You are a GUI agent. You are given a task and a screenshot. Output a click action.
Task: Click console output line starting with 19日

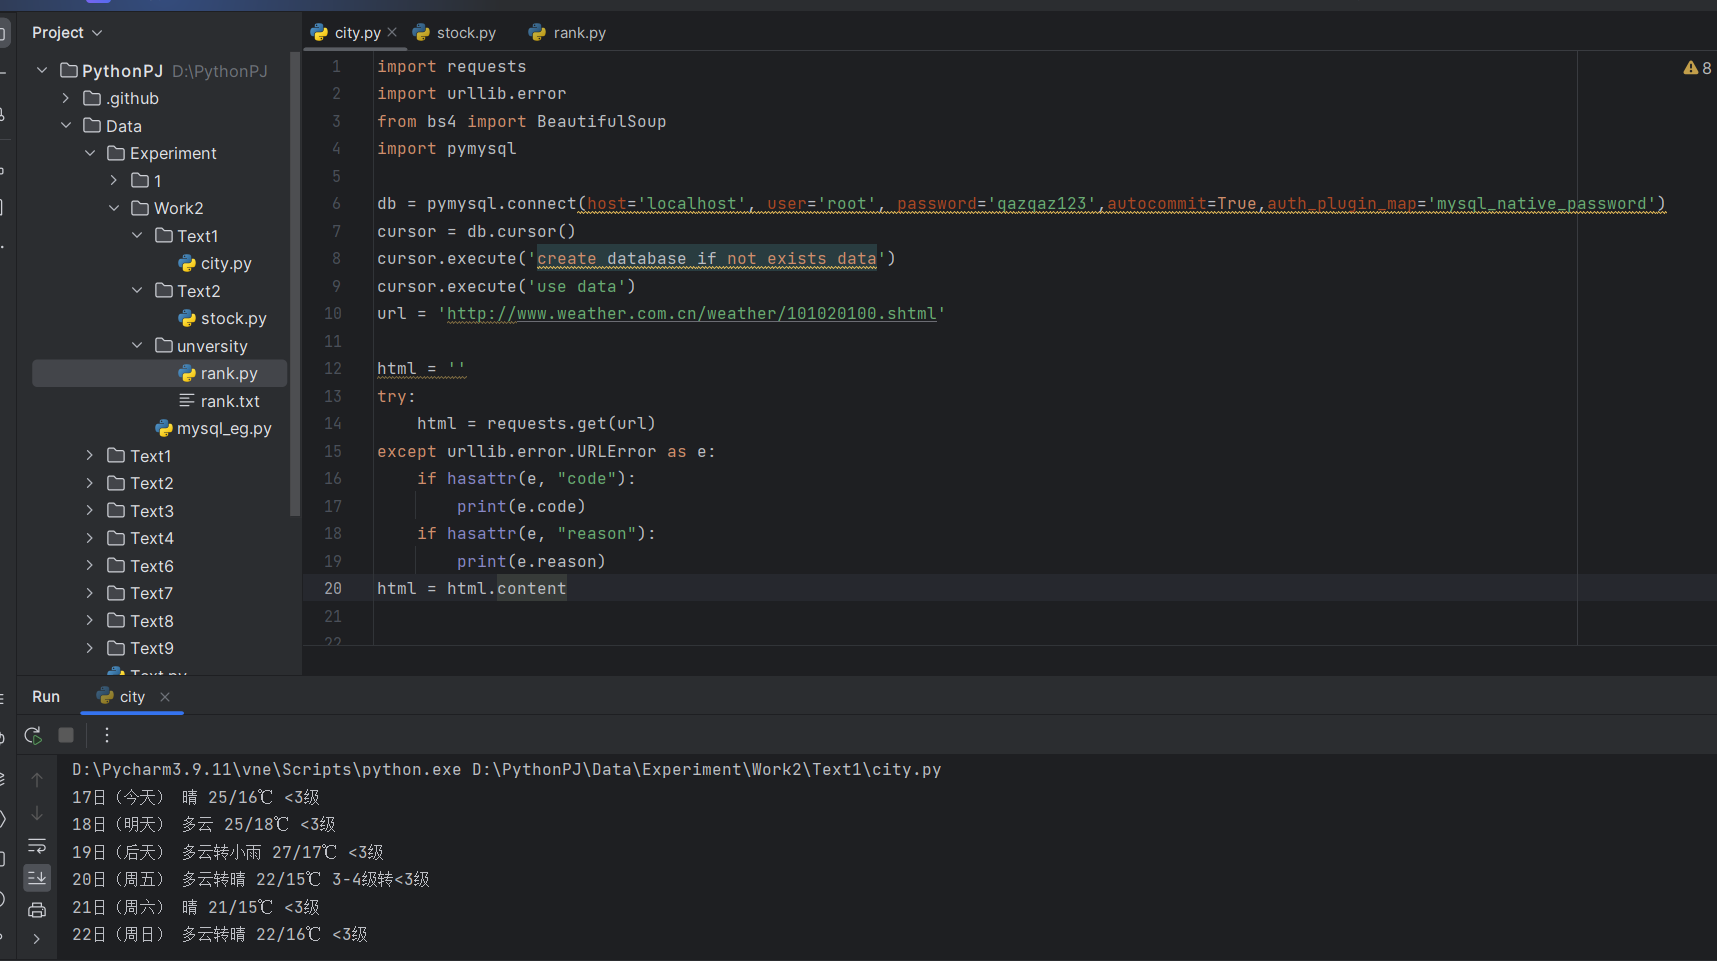(x=228, y=853)
